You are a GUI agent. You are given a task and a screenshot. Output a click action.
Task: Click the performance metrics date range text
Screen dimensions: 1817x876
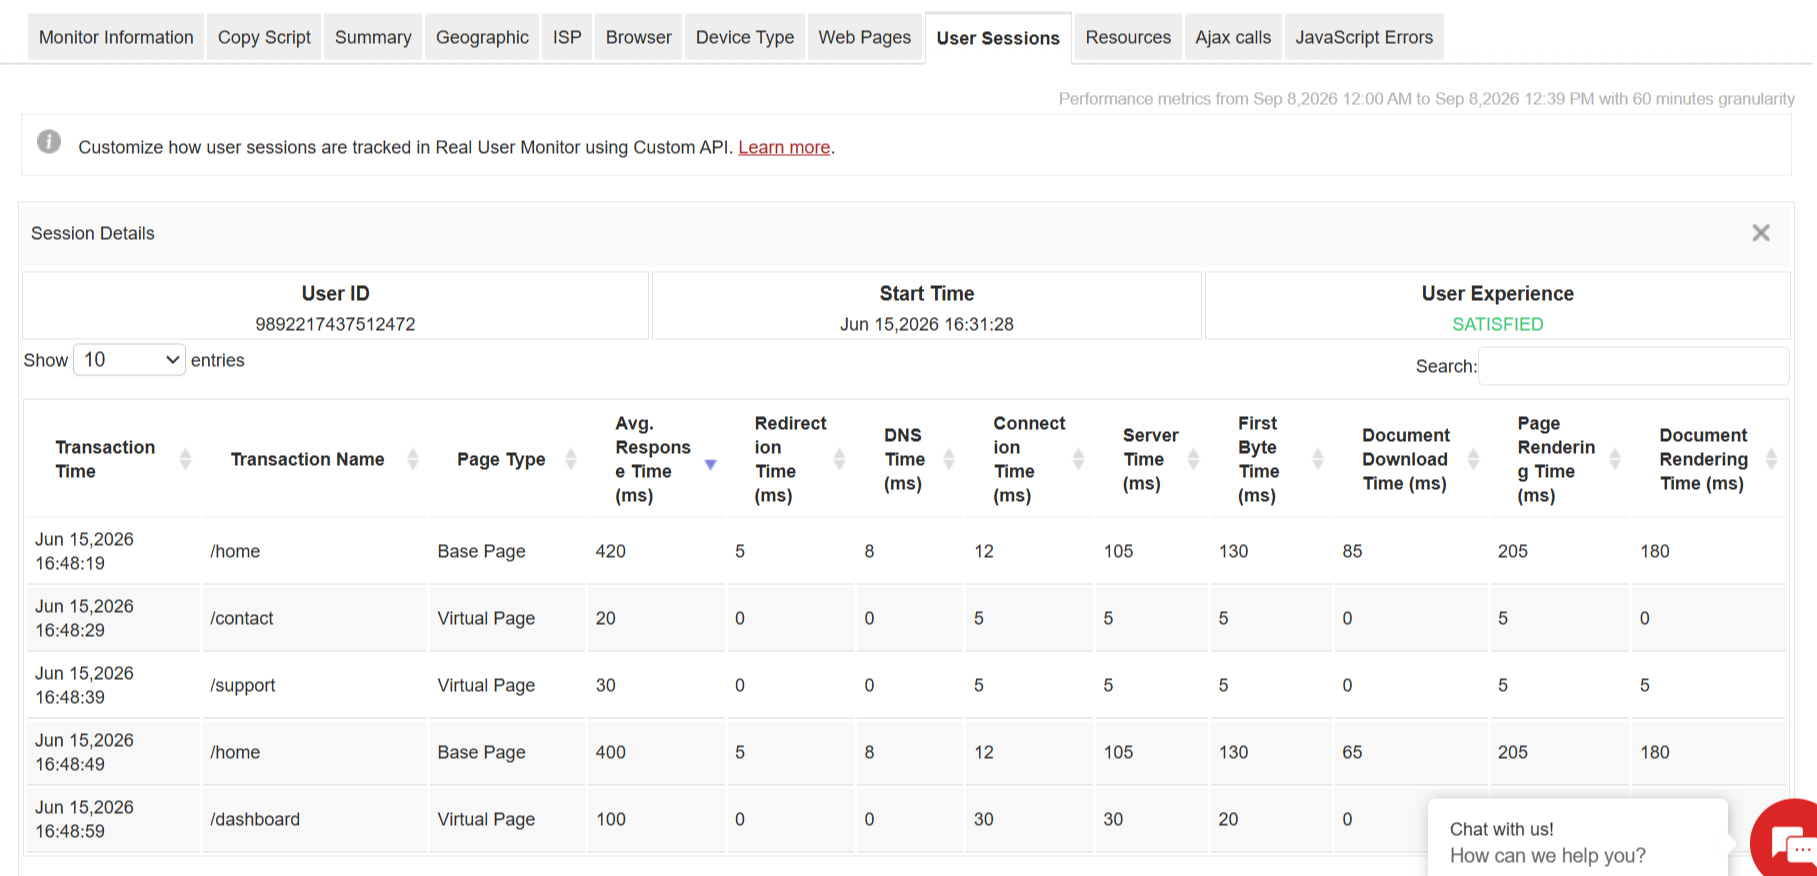(x=1427, y=99)
